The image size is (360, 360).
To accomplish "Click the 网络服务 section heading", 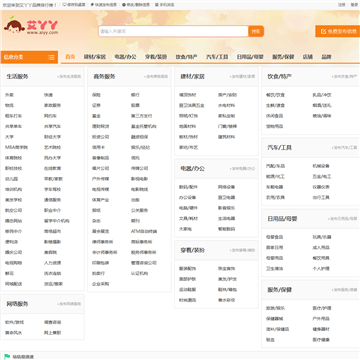I will pyautogui.click(x=17, y=304).
